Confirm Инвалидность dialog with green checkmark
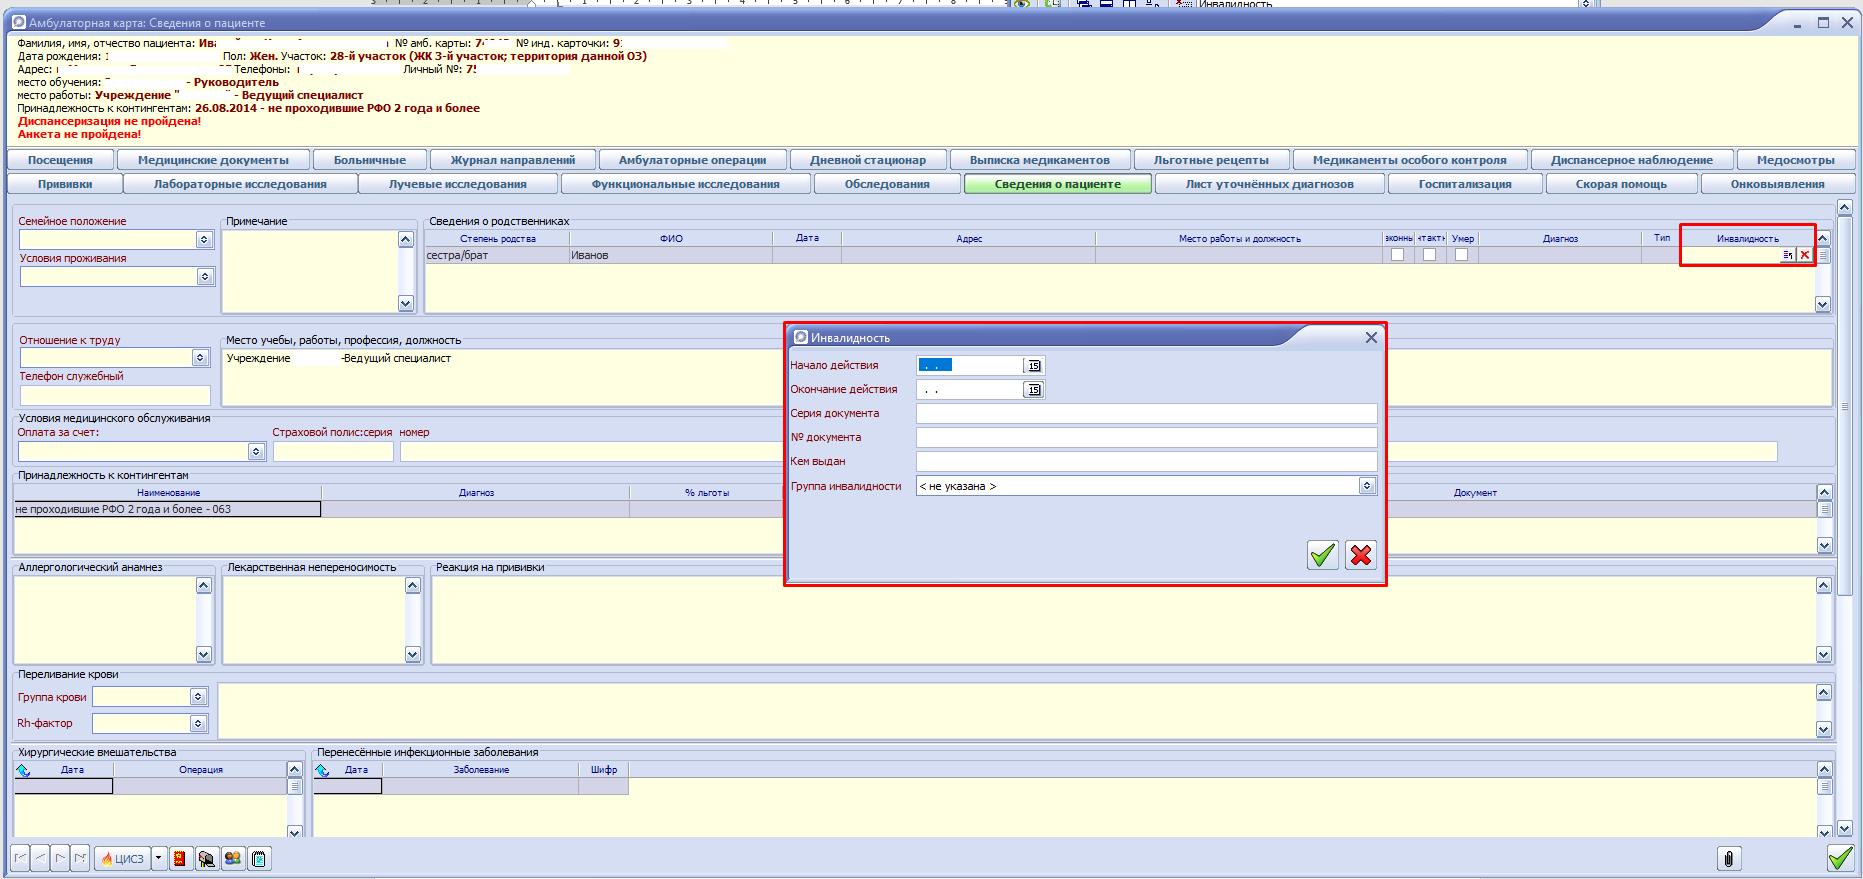Image resolution: width=1863 pixels, height=879 pixels. click(x=1322, y=555)
